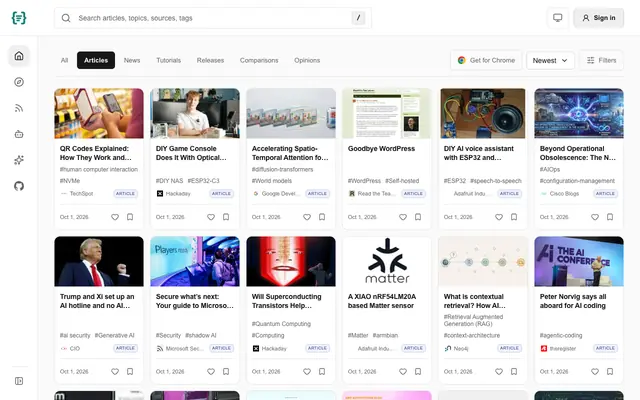Click the matter logo thumbnail
The height and width of the screenshot is (400, 640).
pos(387,261)
